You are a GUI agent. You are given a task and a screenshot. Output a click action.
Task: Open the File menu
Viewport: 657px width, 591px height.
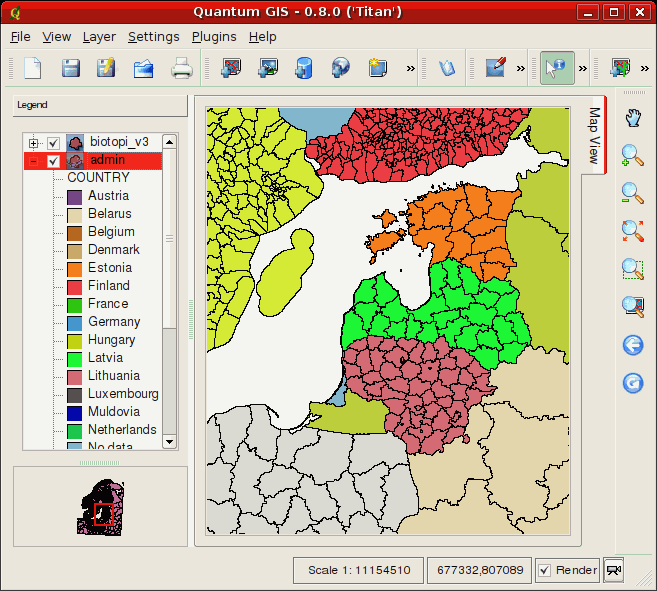[x=21, y=37]
